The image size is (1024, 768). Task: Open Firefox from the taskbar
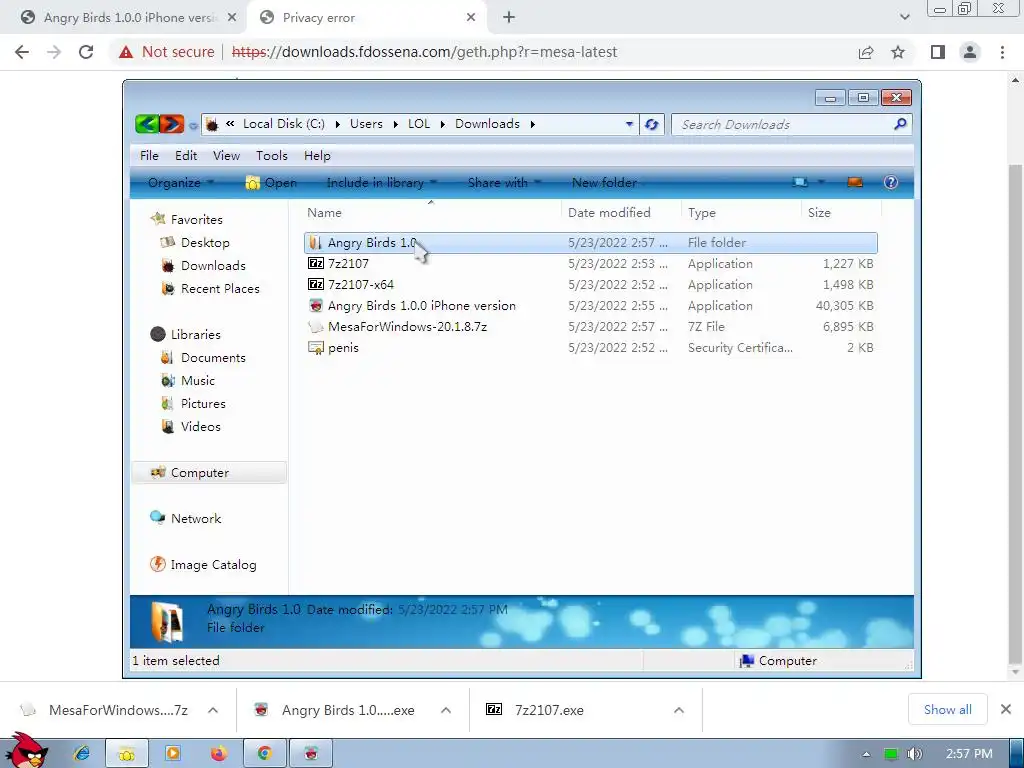(219, 754)
